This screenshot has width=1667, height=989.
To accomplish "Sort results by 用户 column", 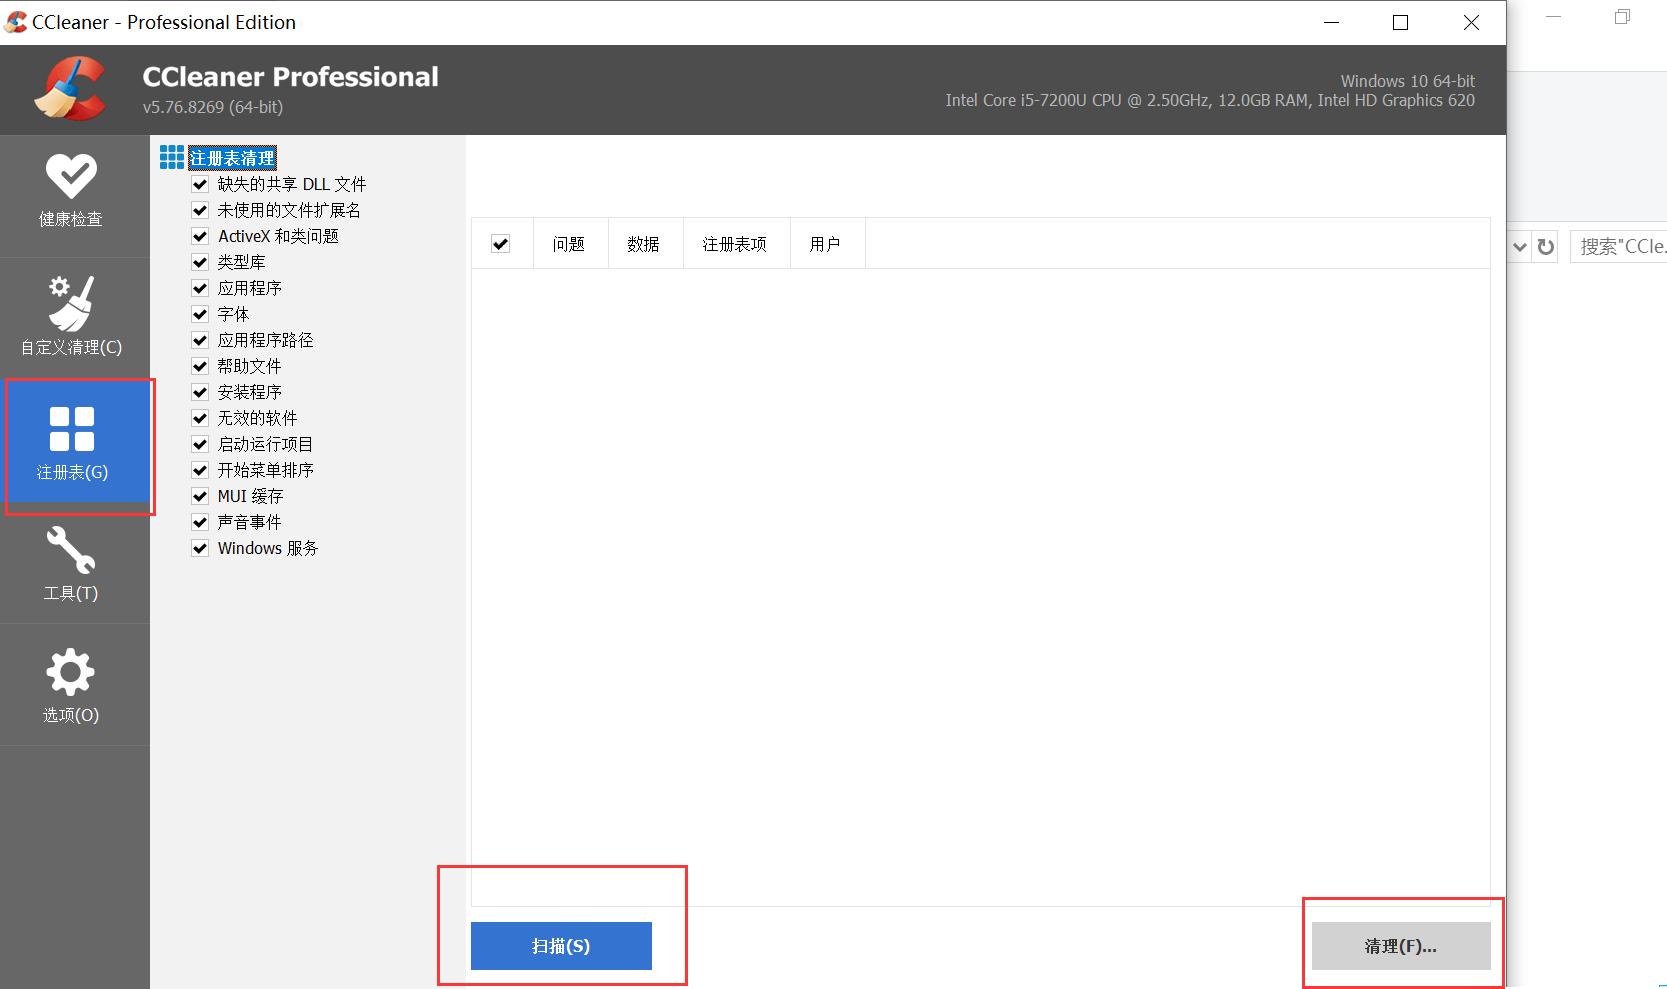I will 828,244.
